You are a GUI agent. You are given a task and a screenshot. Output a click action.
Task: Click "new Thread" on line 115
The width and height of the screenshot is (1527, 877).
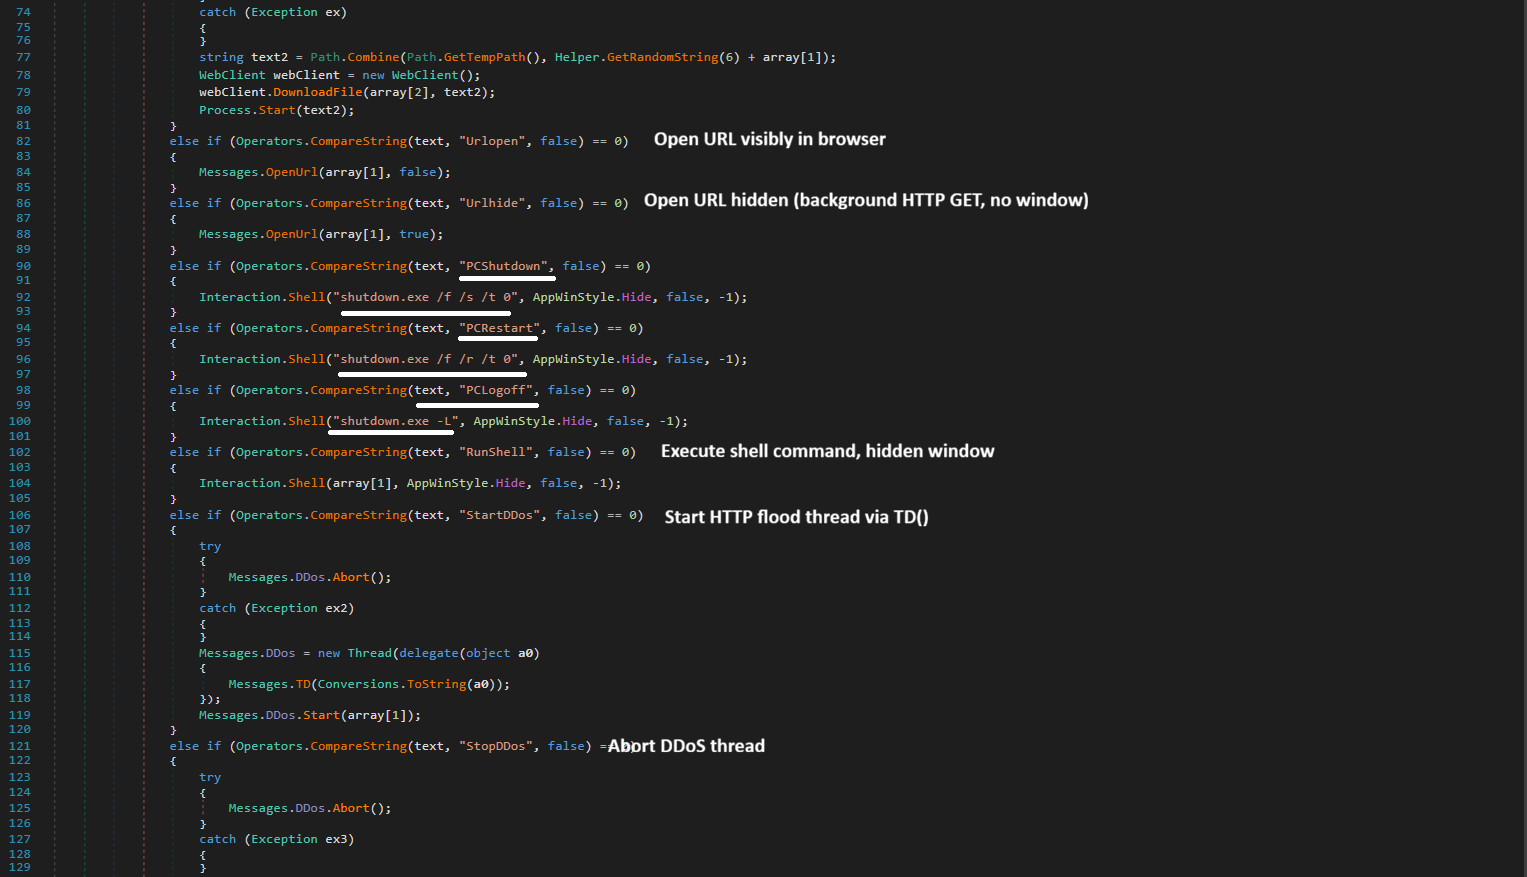click(355, 653)
